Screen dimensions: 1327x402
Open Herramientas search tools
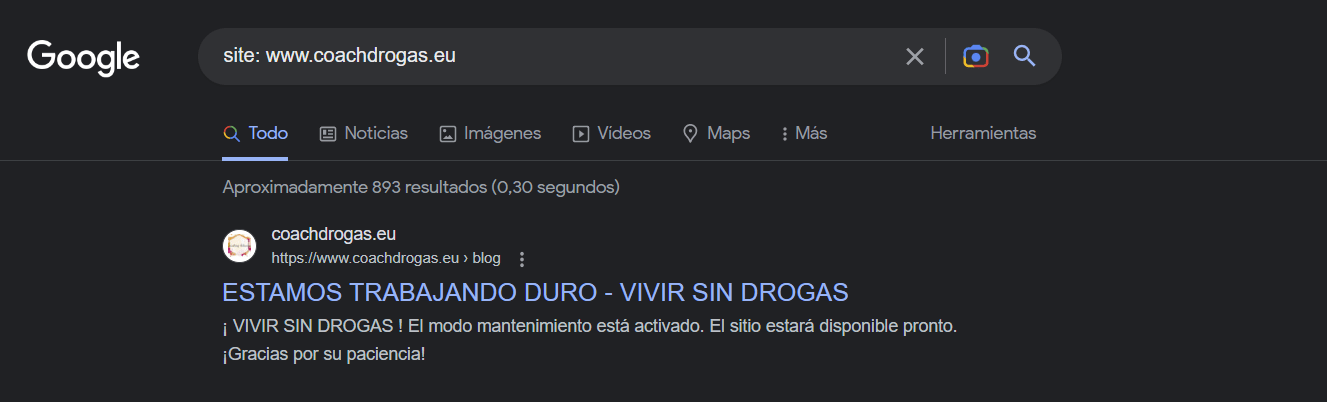[x=983, y=133]
